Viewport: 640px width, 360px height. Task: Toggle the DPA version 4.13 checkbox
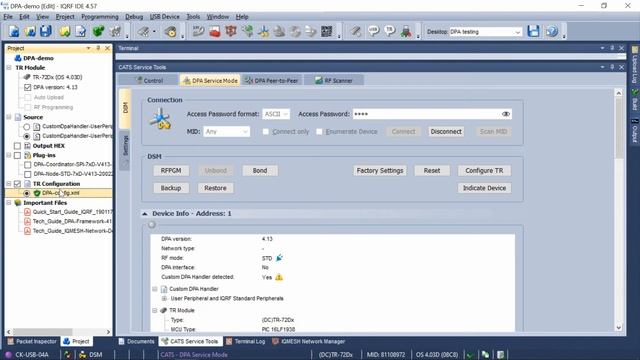[x=27, y=87]
